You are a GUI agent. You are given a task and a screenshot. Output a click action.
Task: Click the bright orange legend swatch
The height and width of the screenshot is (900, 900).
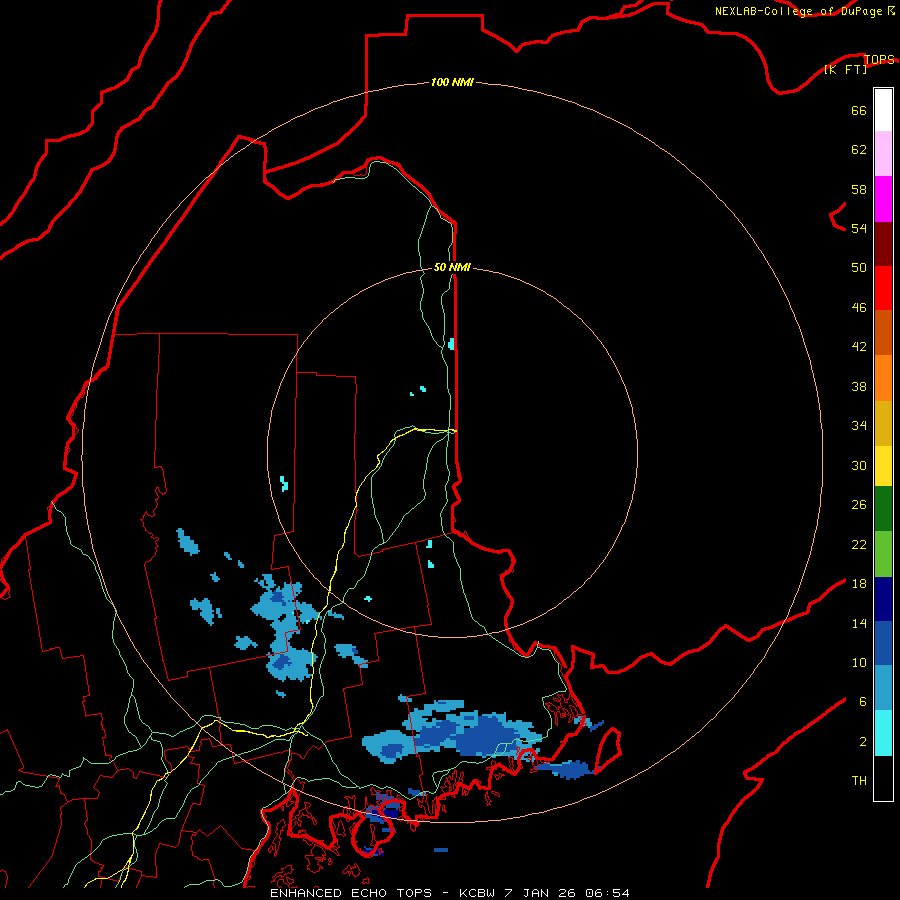[883, 378]
